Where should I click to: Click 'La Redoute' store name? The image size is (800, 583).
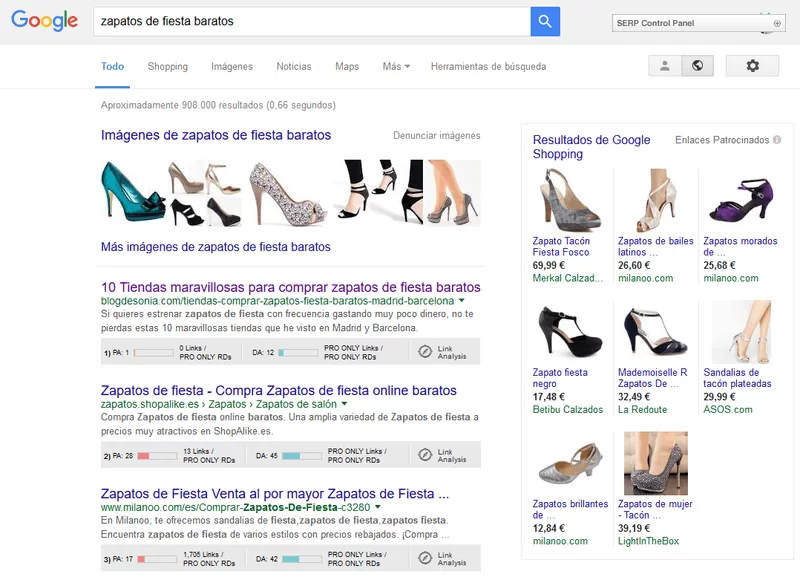tap(642, 410)
